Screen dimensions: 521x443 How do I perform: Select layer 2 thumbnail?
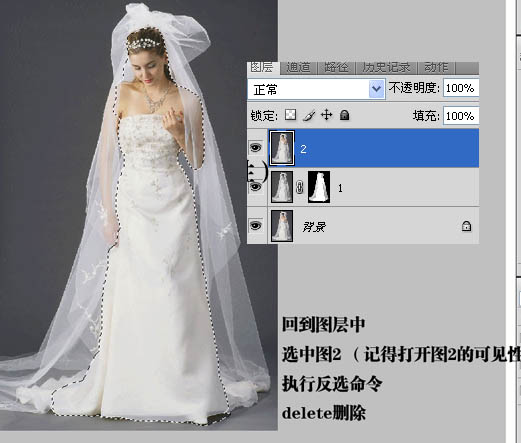click(282, 148)
